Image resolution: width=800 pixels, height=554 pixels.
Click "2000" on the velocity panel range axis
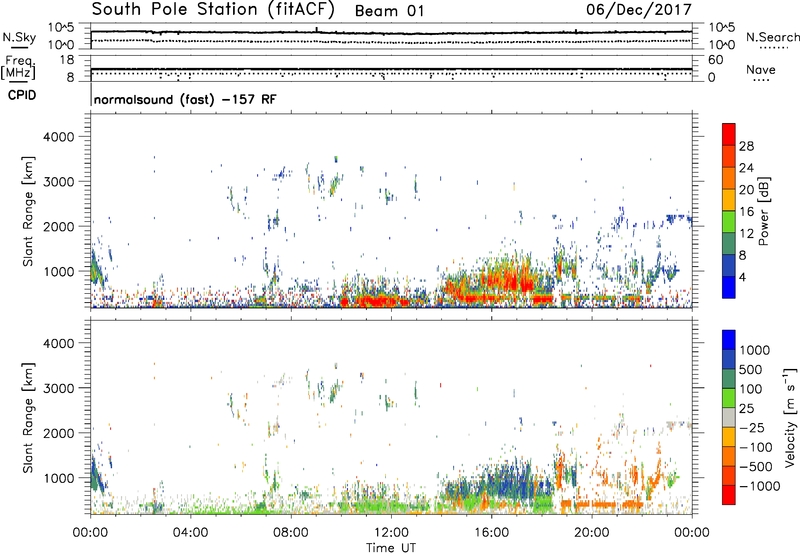point(58,433)
